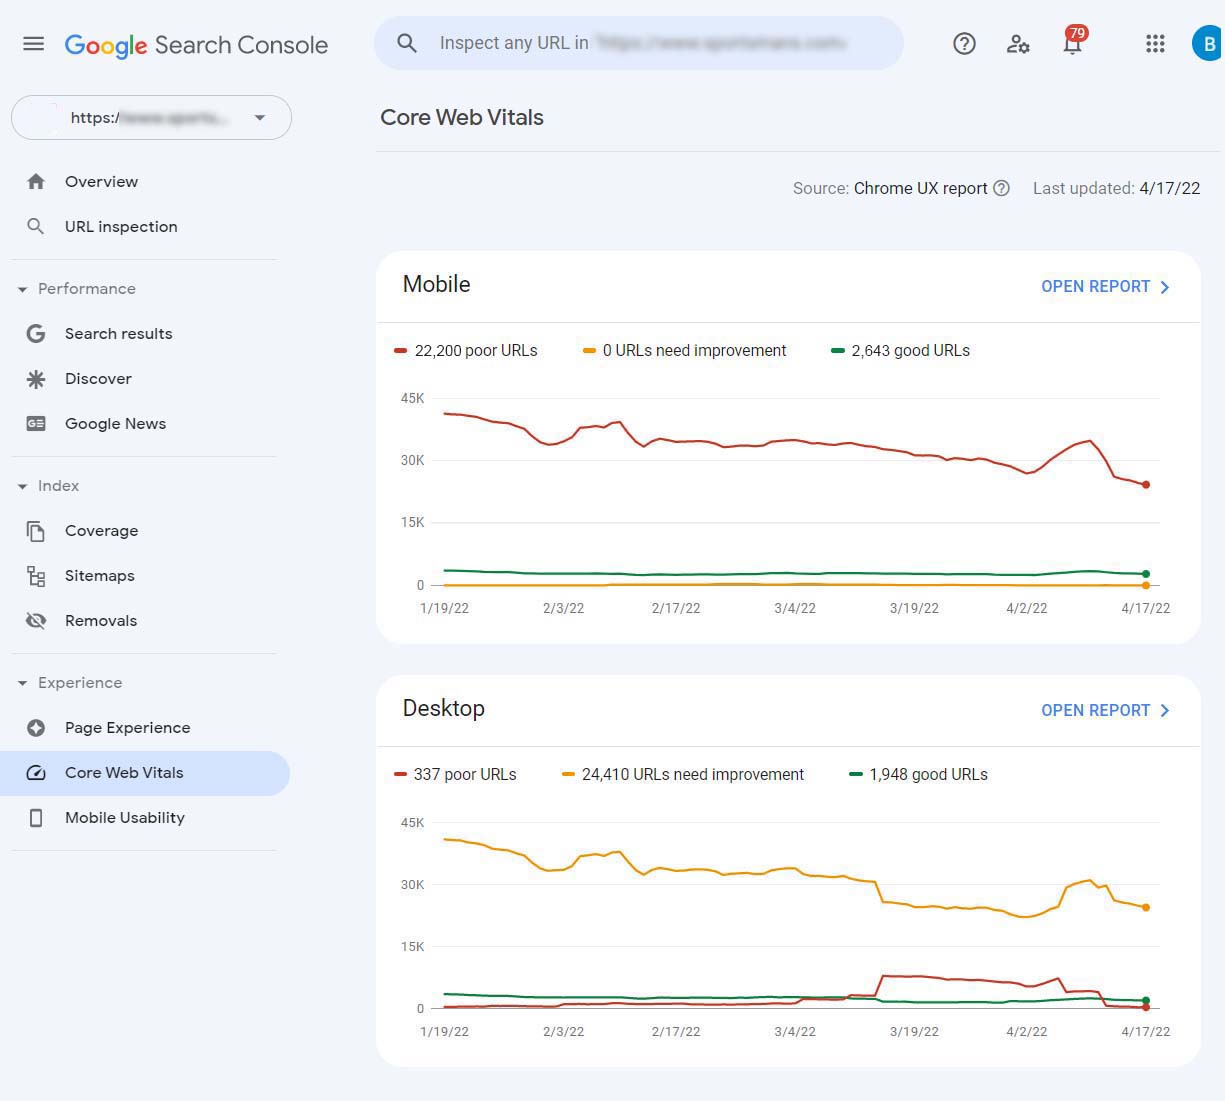Click Desktop chart orange endpoint marker
The image size is (1225, 1101).
[1146, 908]
